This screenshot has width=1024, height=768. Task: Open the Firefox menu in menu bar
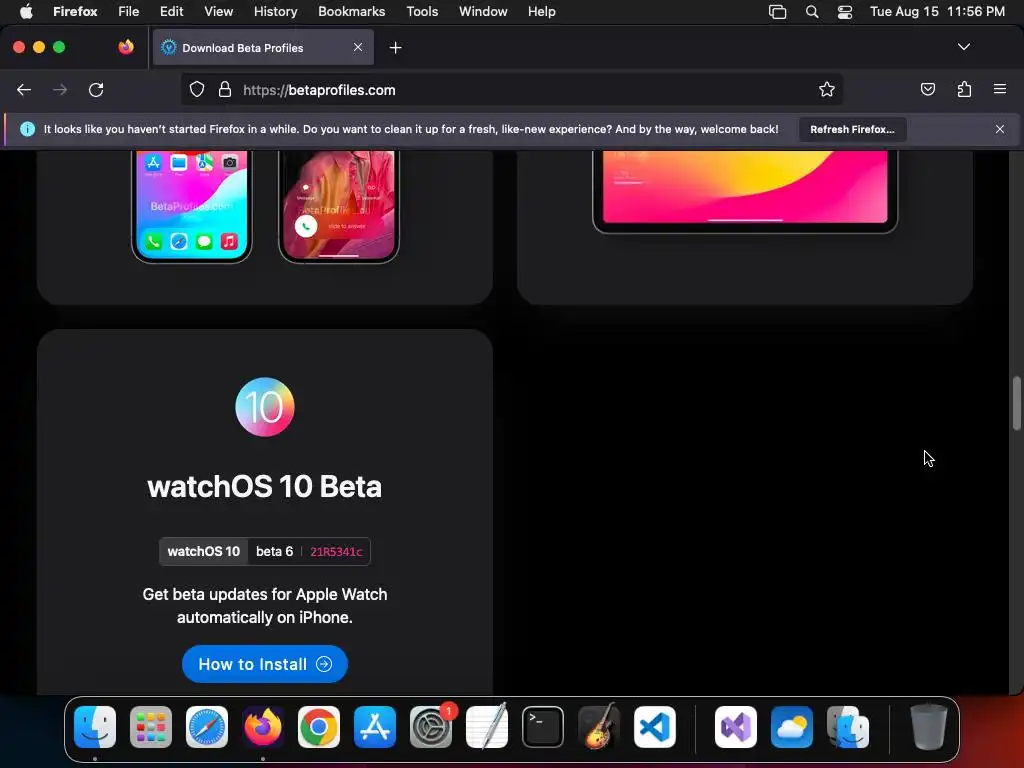(75, 12)
